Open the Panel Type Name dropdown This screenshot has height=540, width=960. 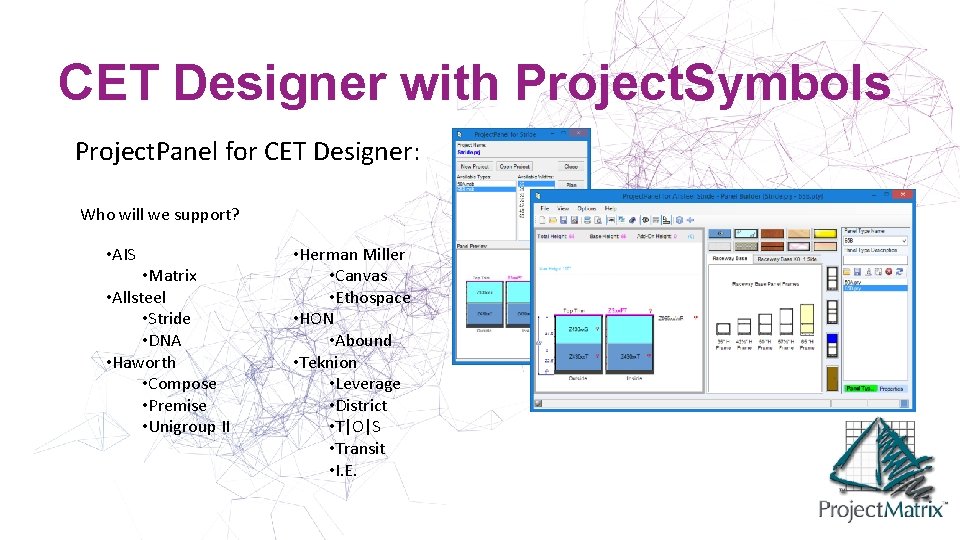875,241
